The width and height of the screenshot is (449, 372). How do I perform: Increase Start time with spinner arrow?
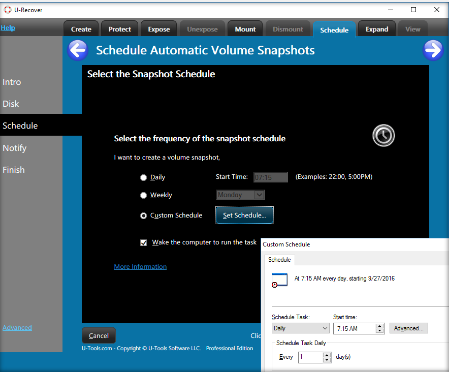pos(380,326)
